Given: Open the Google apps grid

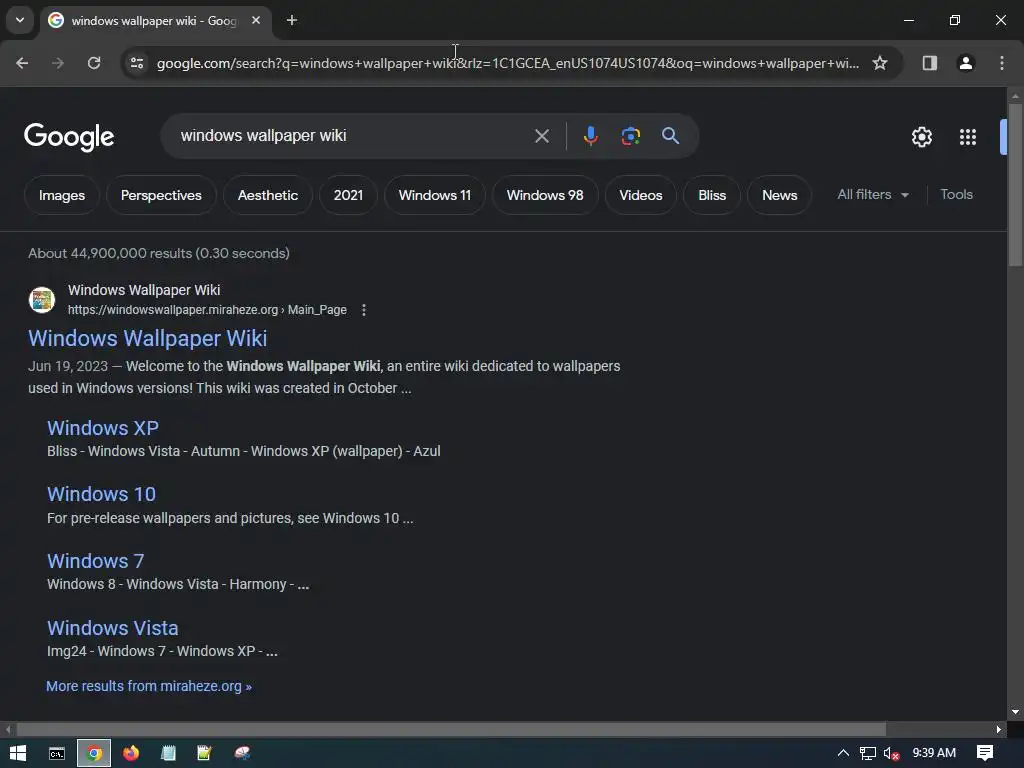Looking at the screenshot, I should tap(968, 137).
